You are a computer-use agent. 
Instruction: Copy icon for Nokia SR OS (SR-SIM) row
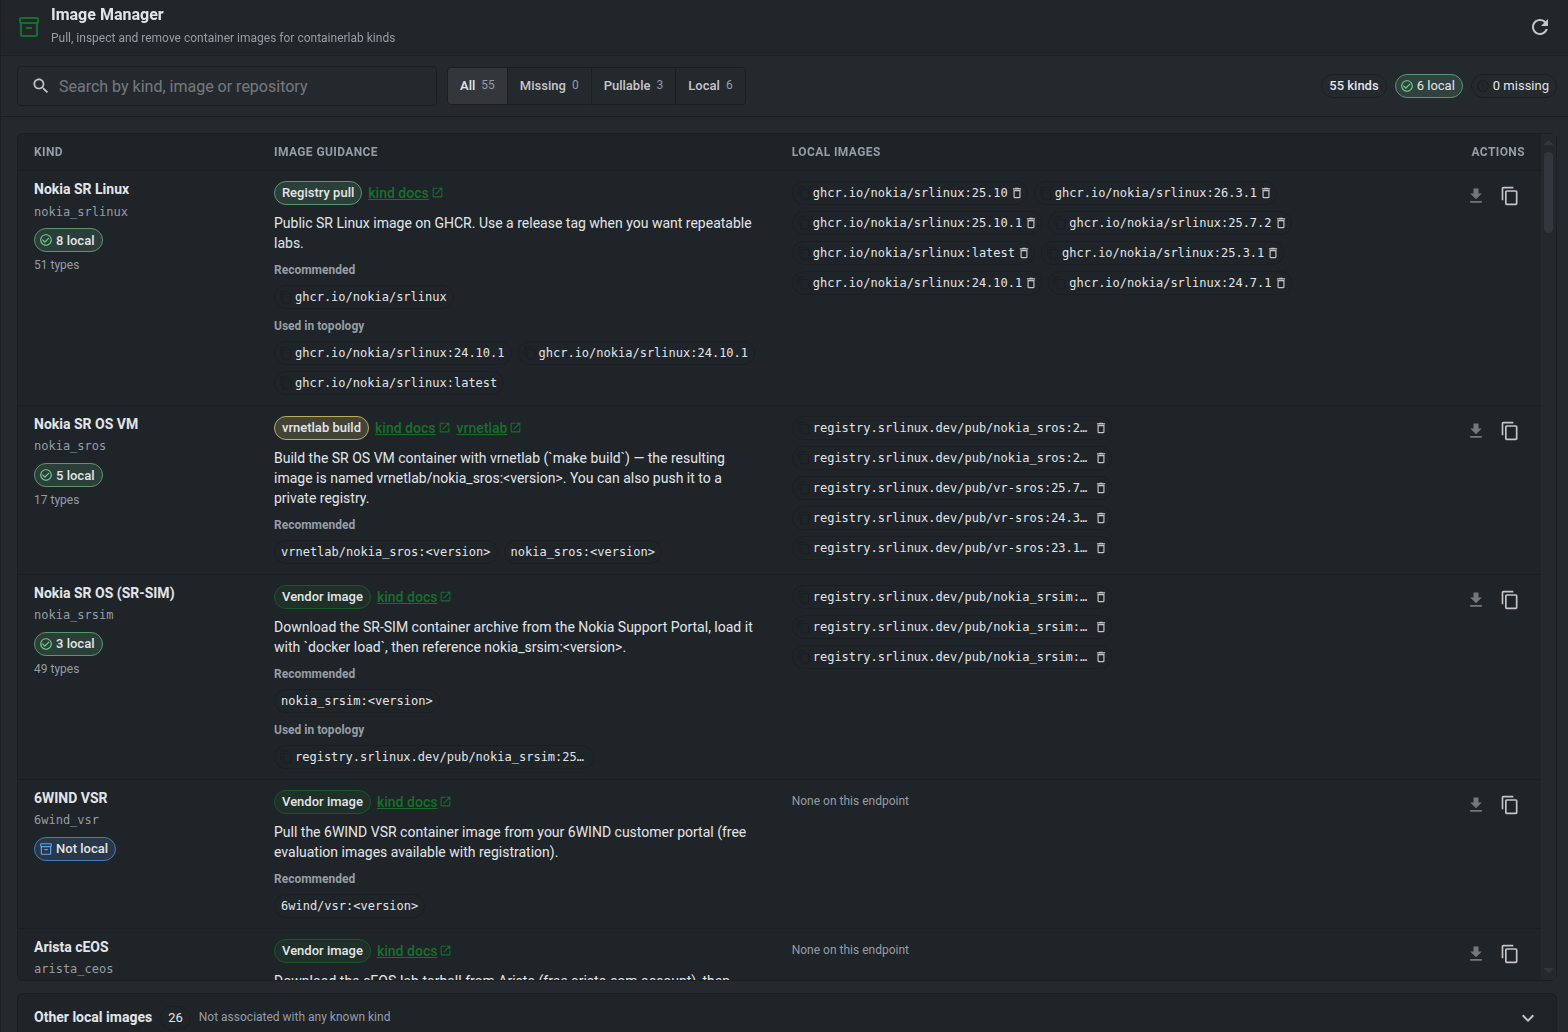1510,600
